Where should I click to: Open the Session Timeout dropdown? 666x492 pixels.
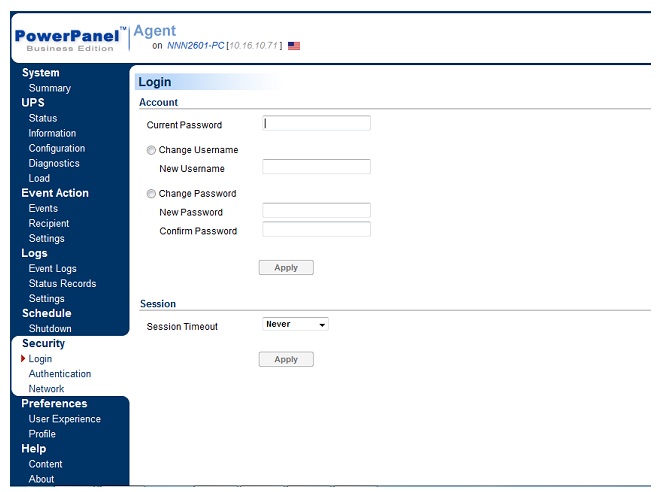pos(295,325)
